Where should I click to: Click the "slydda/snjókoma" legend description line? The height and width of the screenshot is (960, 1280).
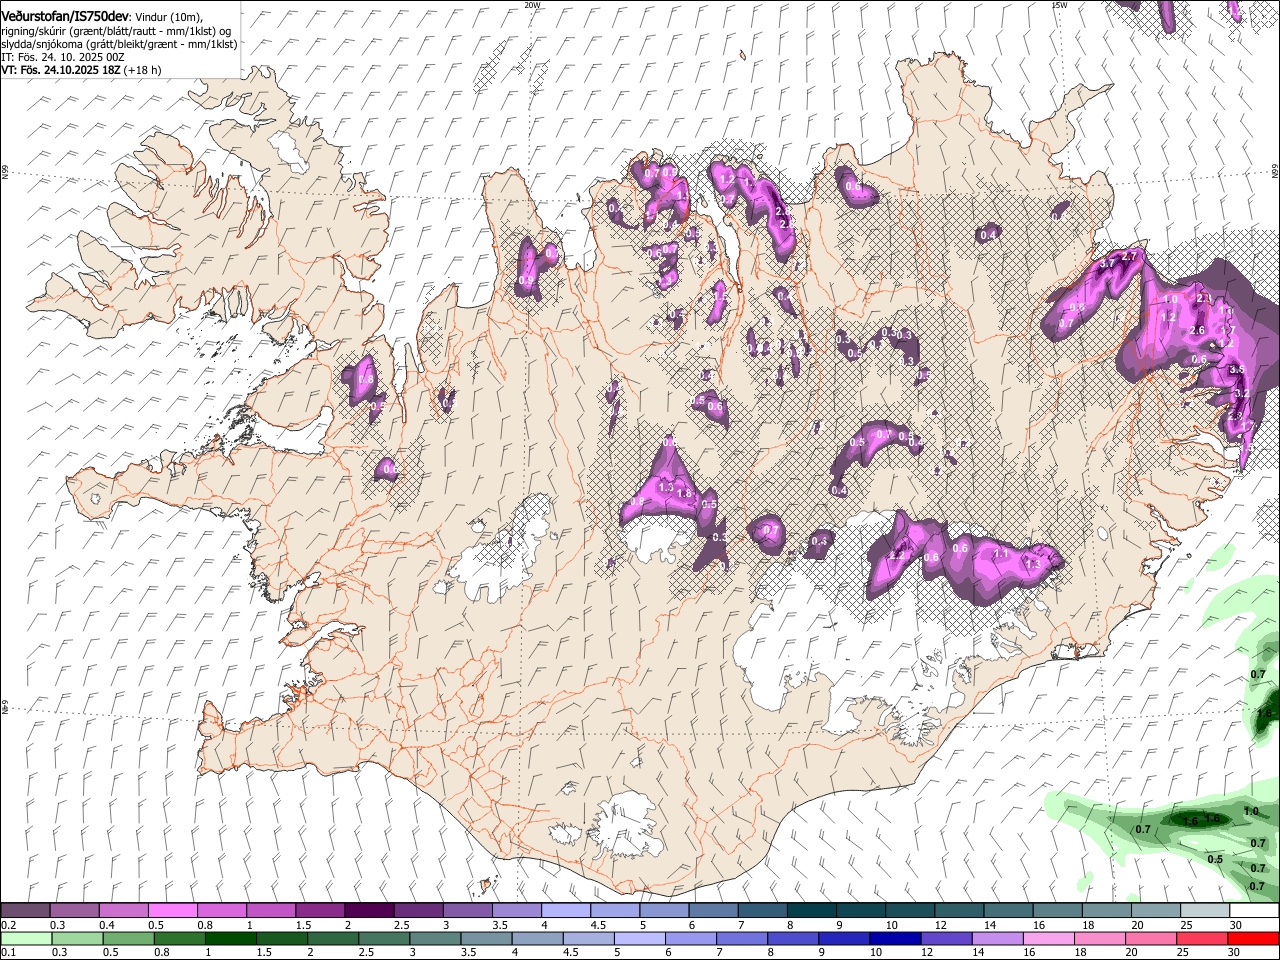pyautogui.click(x=118, y=44)
